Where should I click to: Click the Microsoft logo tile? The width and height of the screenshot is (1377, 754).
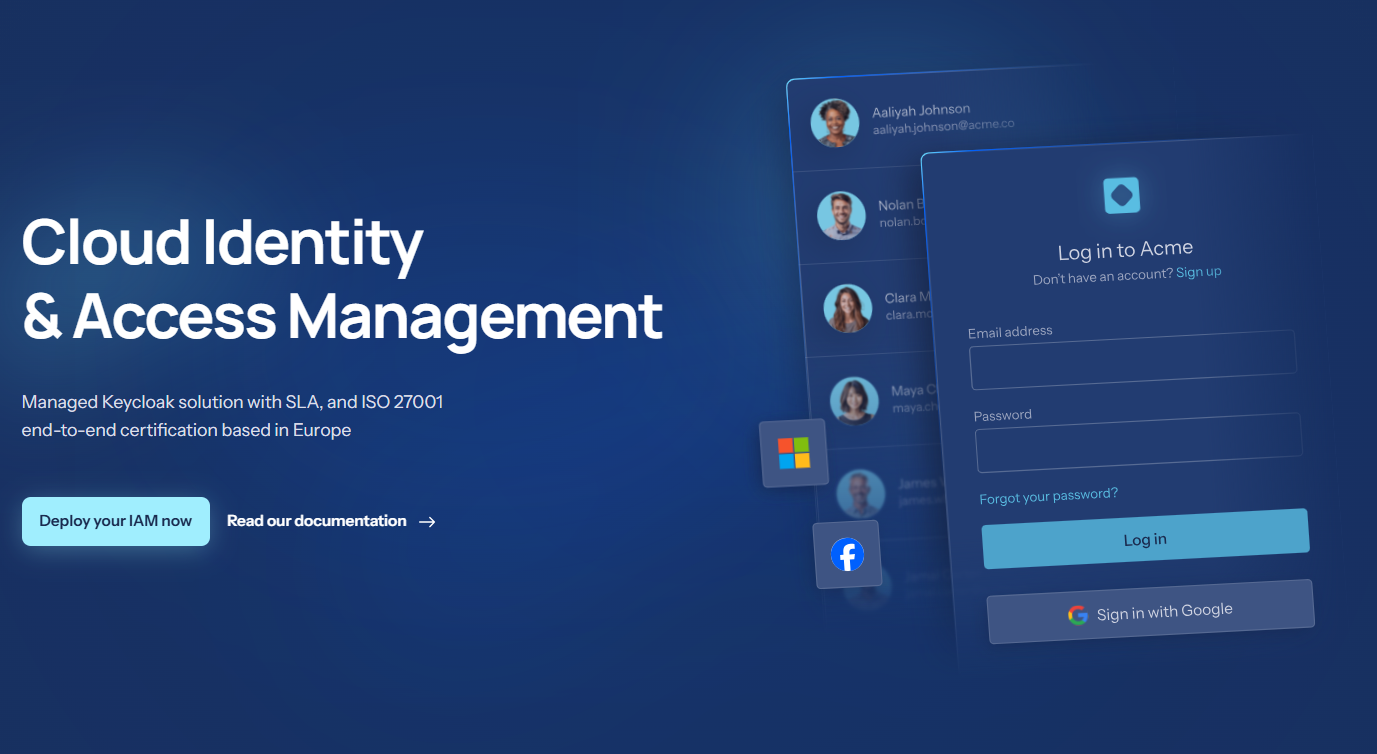coord(794,453)
